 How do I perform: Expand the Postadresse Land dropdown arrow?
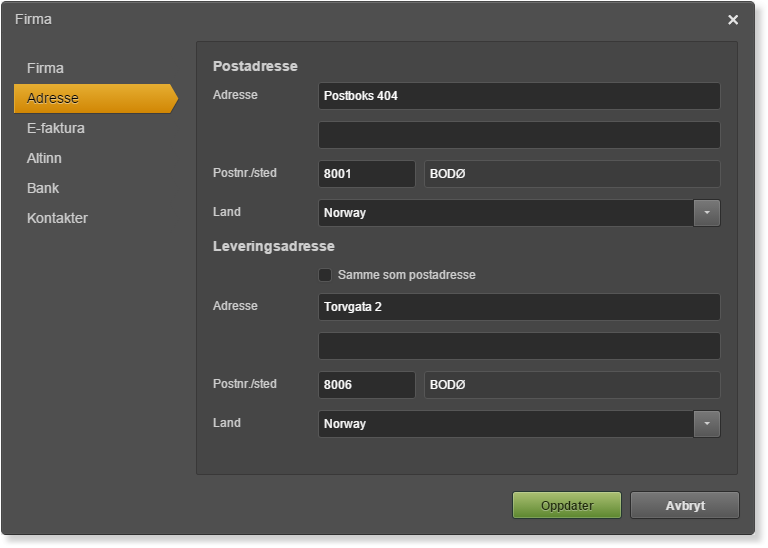point(707,213)
